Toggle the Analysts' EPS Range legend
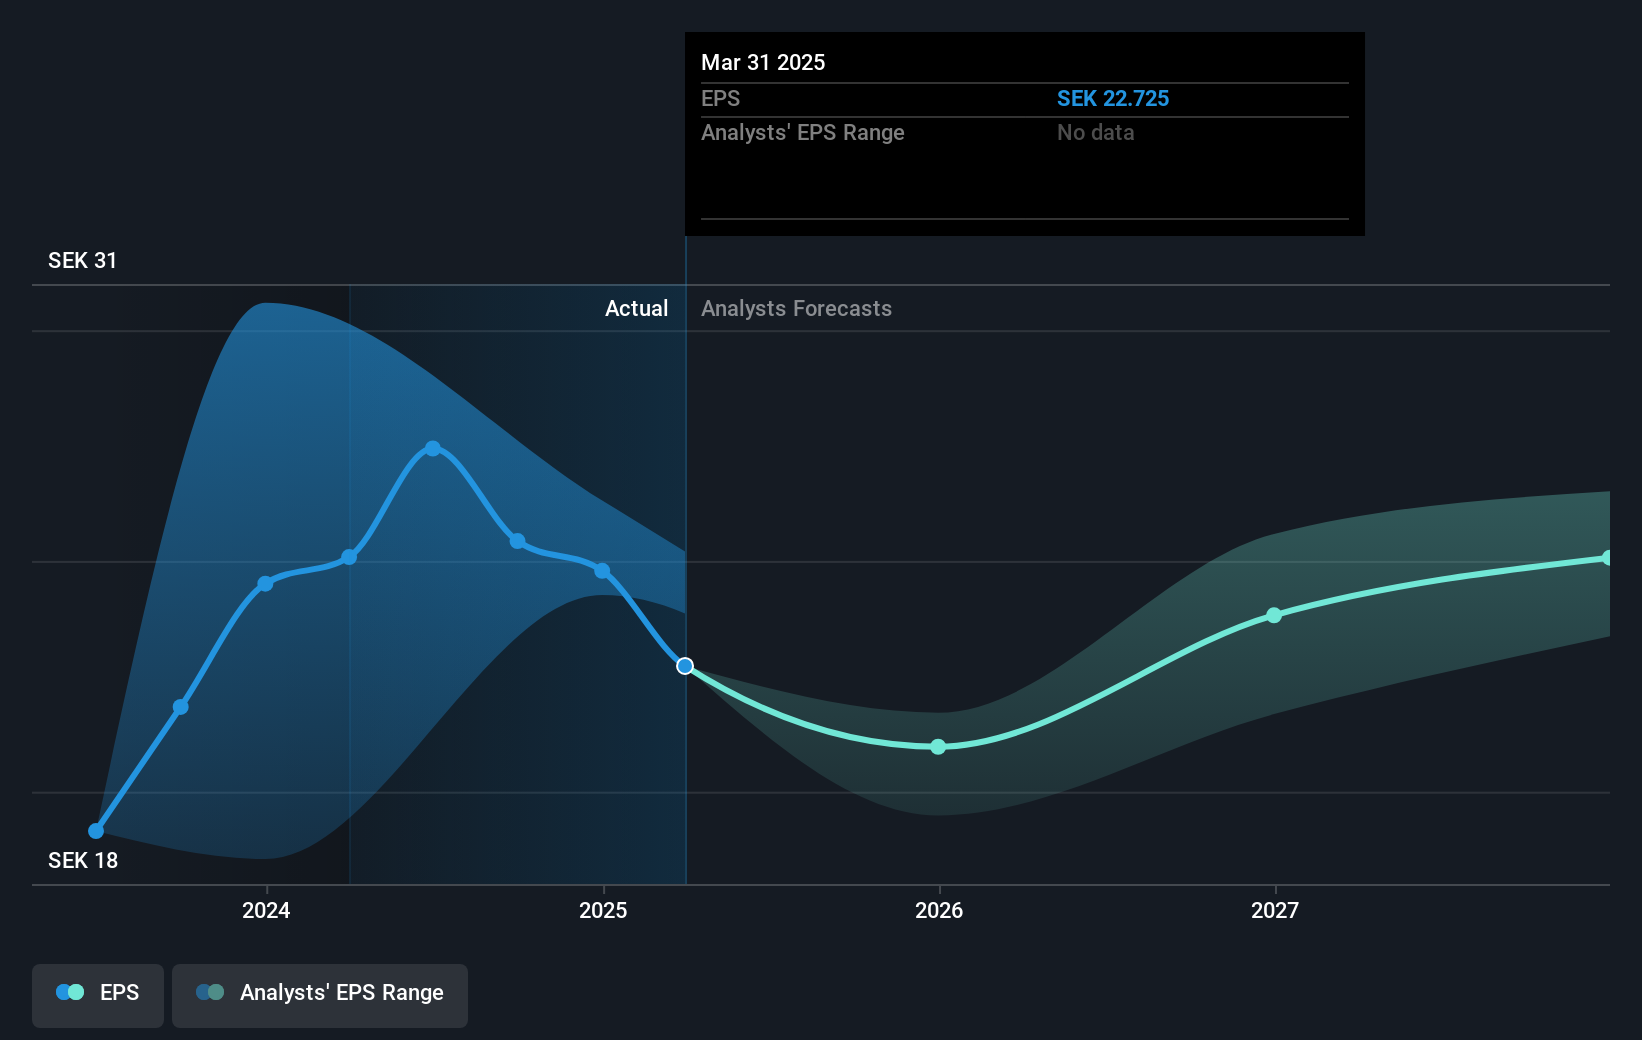This screenshot has width=1642, height=1040. click(x=320, y=994)
